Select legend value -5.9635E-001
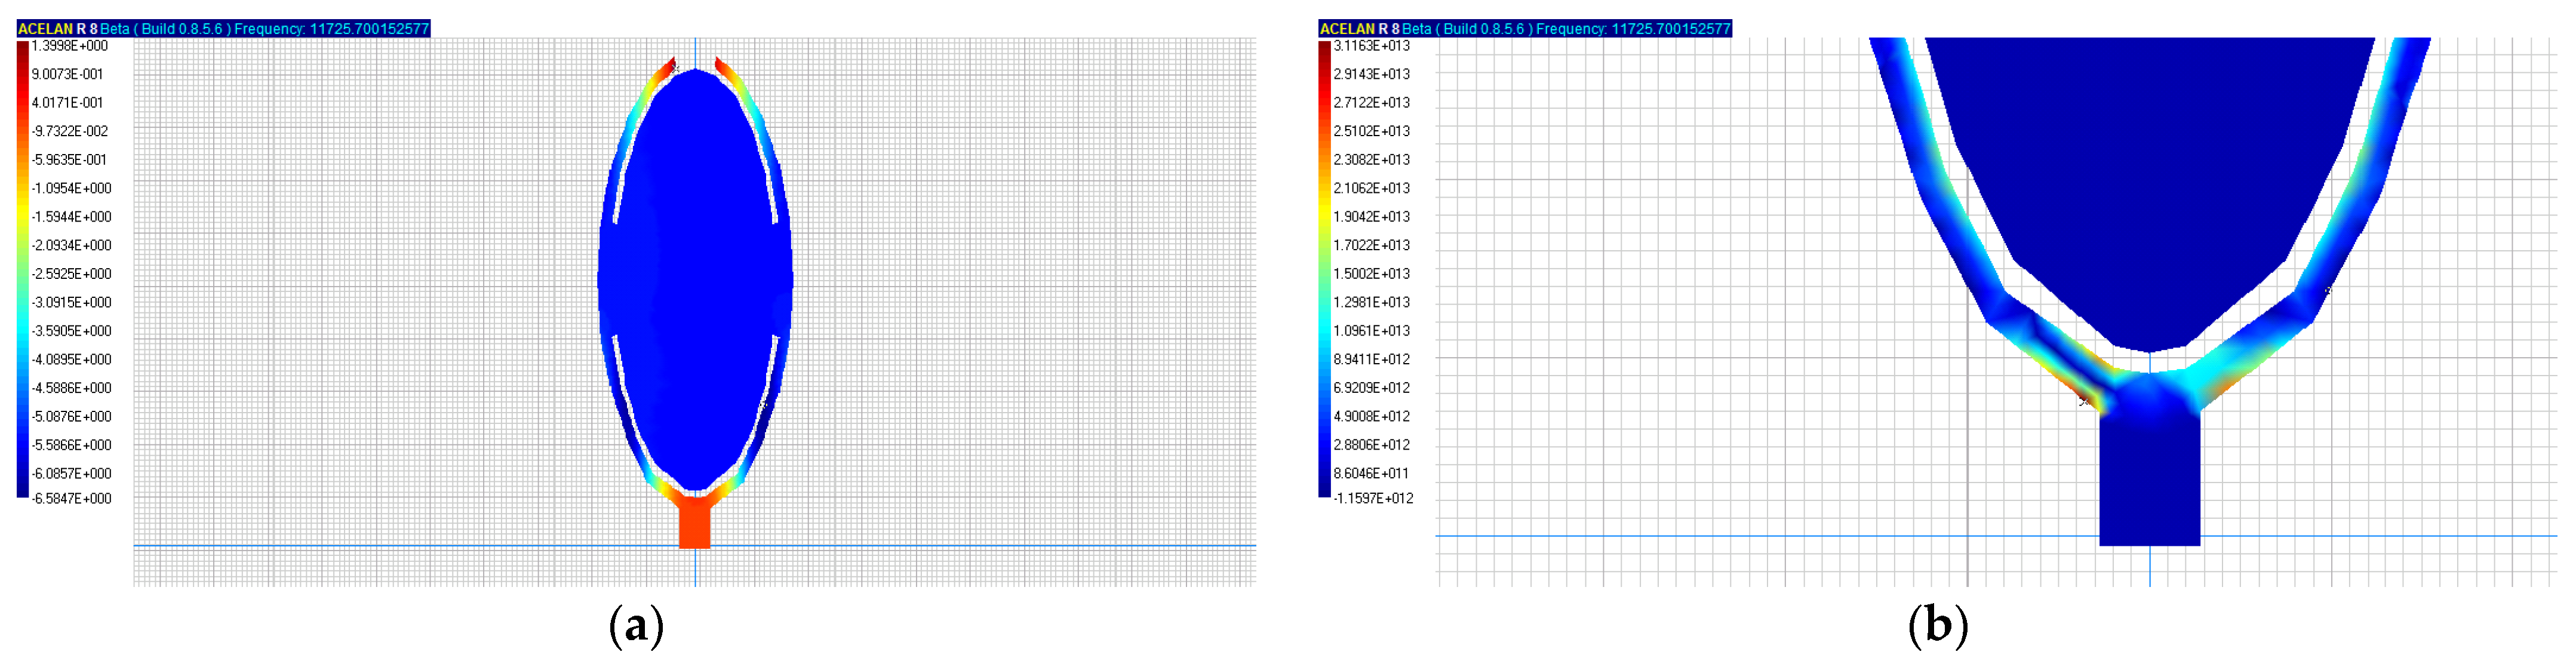 pyautogui.click(x=69, y=160)
